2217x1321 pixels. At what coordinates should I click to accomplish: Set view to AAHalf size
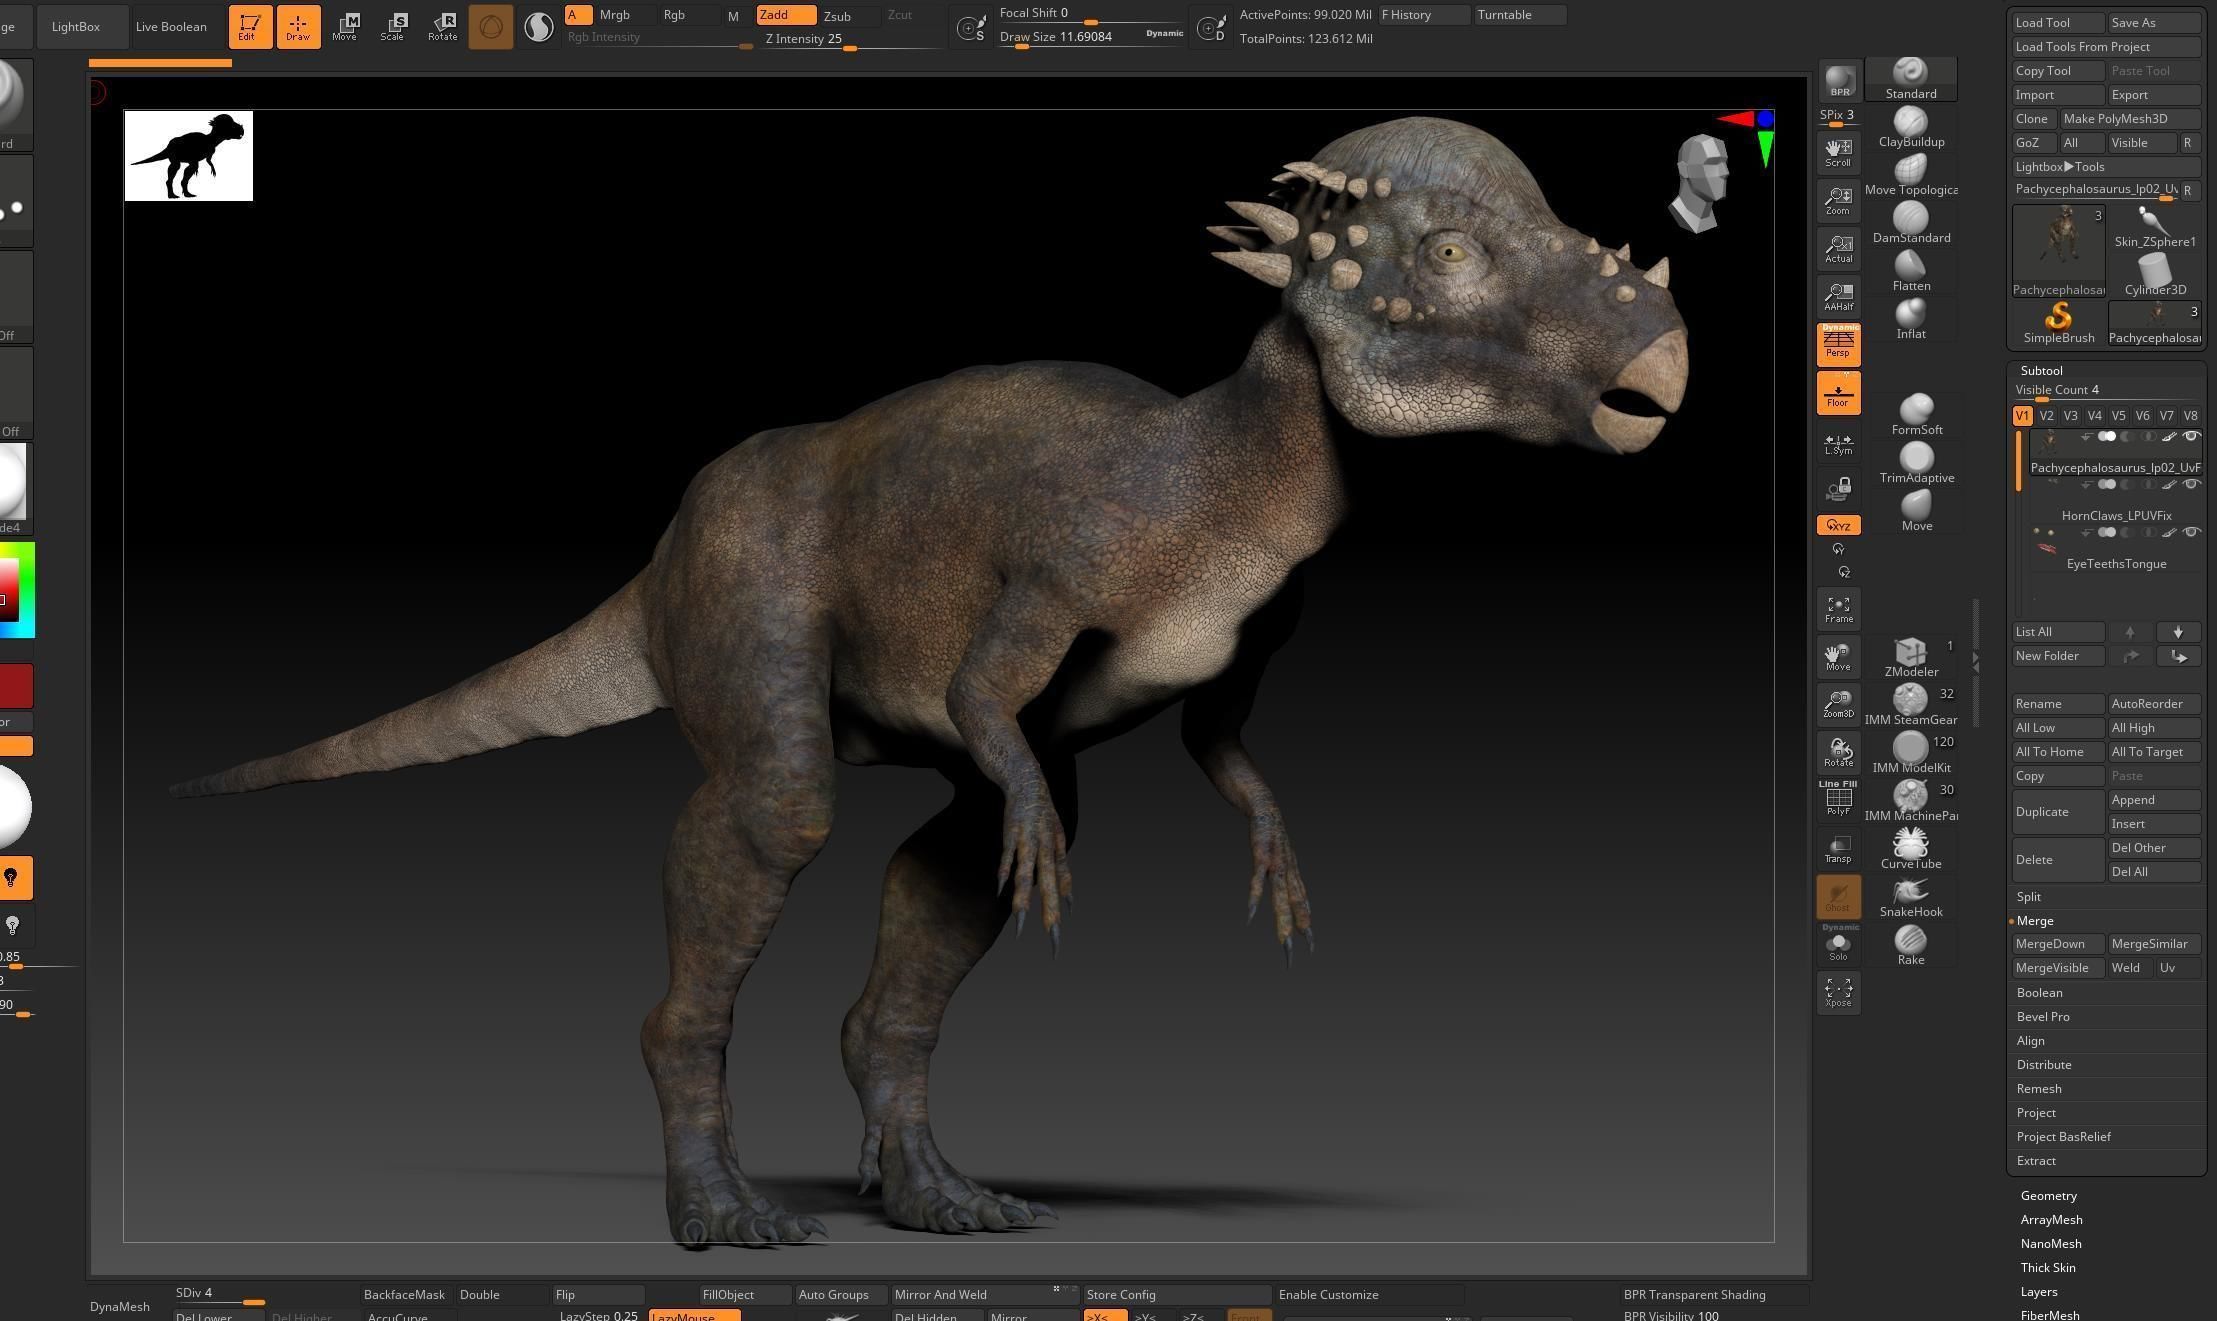point(1838,296)
